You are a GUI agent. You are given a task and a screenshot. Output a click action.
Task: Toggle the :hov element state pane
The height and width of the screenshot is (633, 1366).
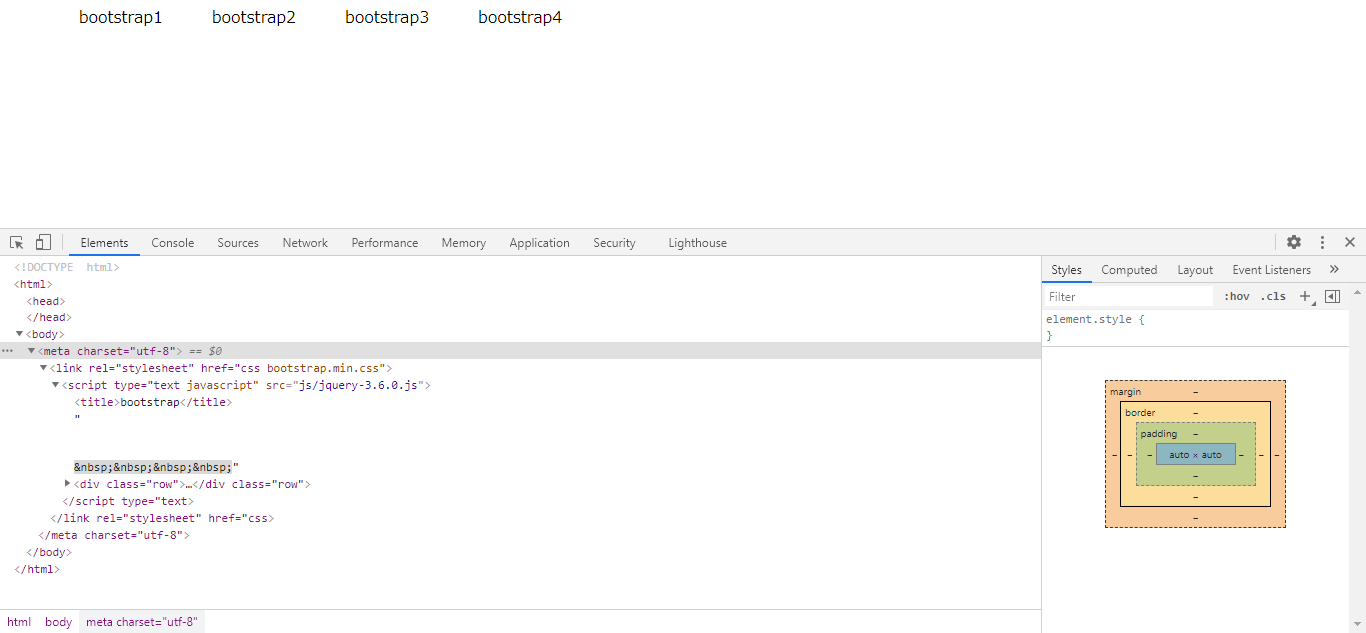(1237, 296)
